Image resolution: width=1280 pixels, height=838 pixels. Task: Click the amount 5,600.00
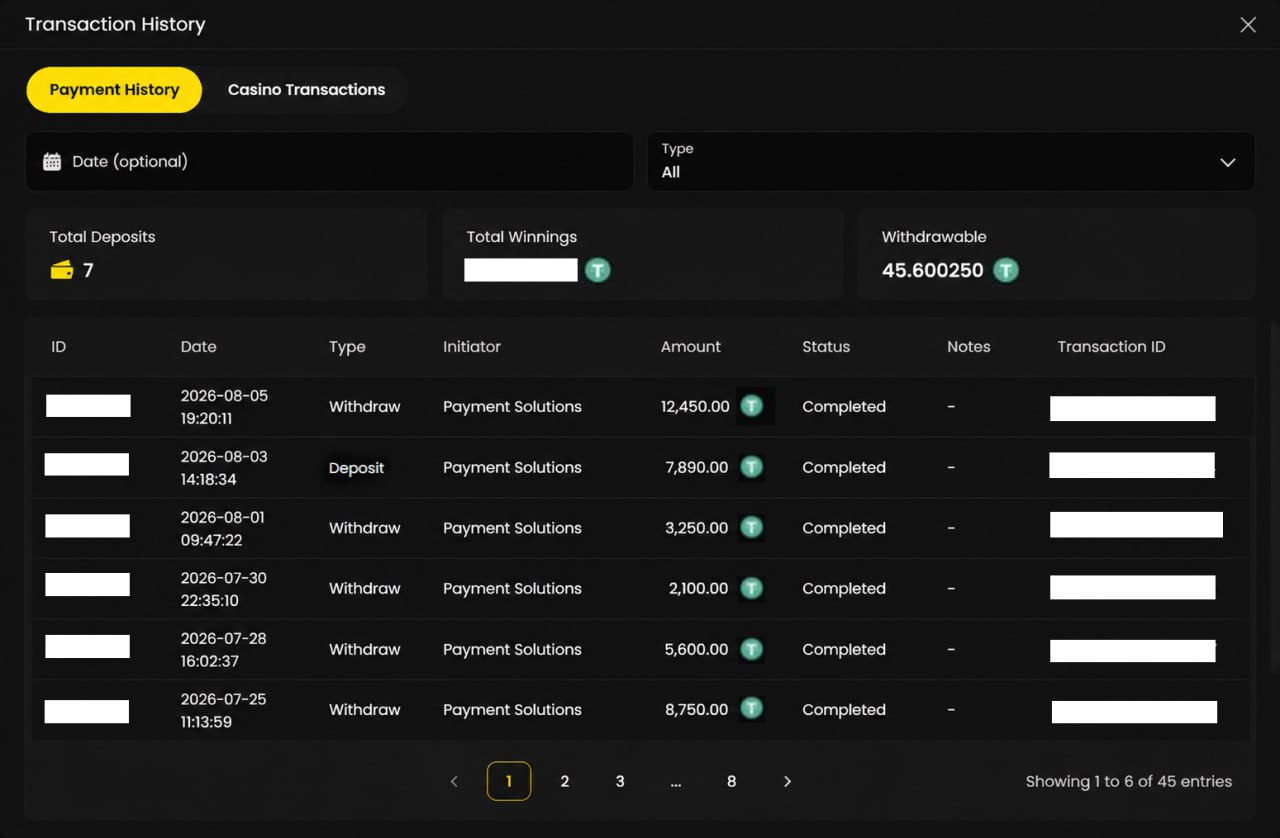pyautogui.click(x=696, y=649)
